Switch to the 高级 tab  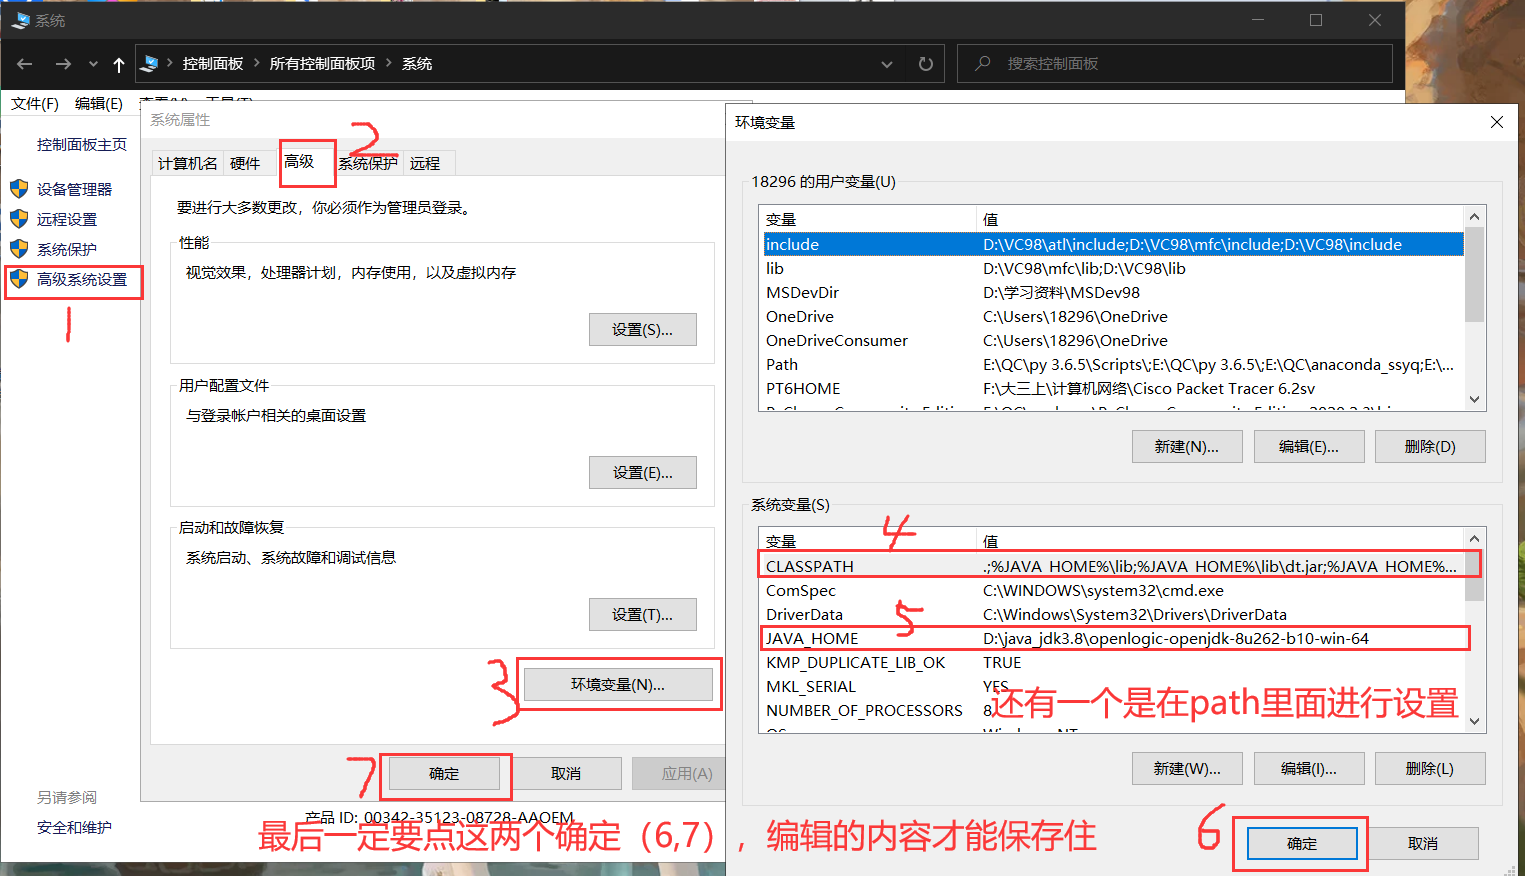299,161
